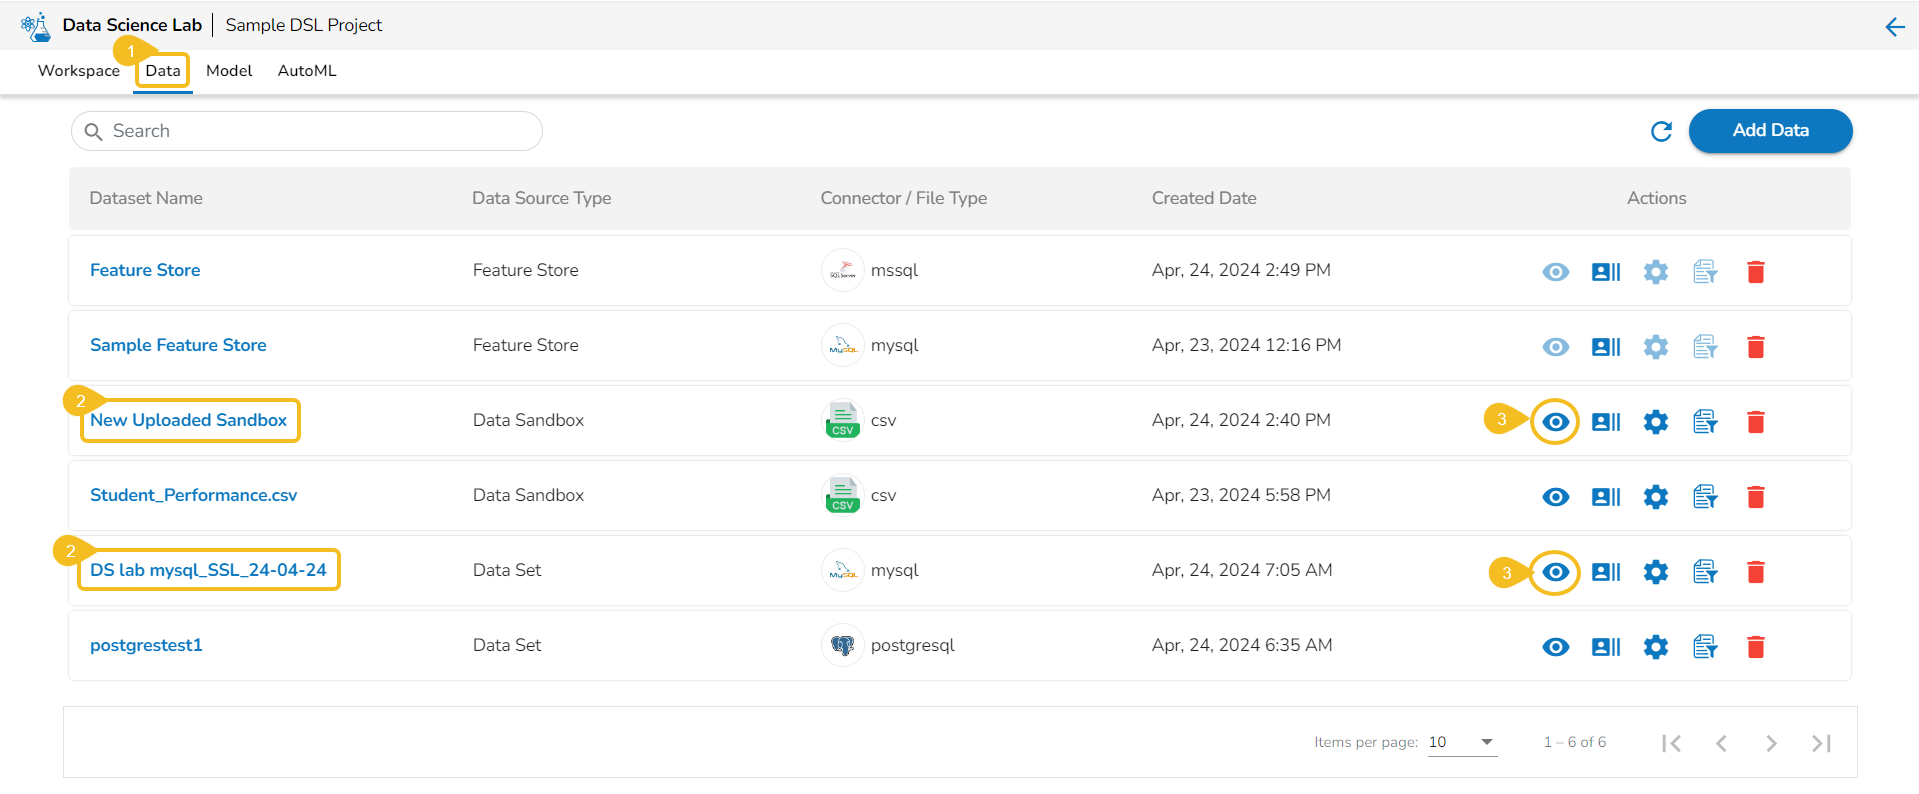Preview Student_Performance.csv using the eye icon
The height and width of the screenshot is (794, 1919).
(1555, 497)
